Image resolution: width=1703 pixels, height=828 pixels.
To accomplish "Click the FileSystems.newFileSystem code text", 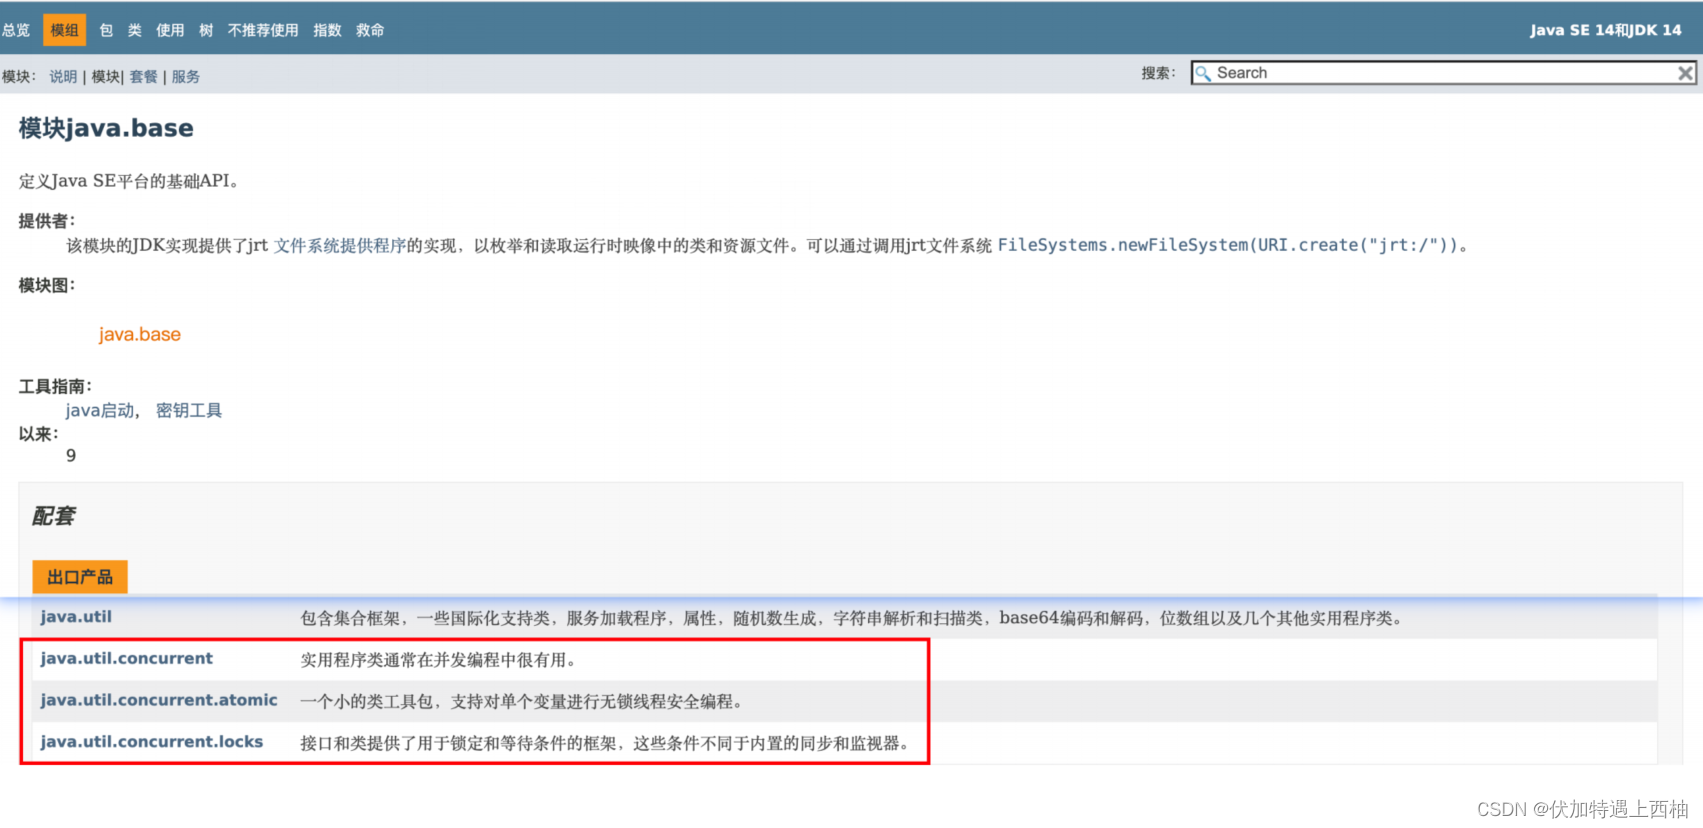I will 1227,245.
